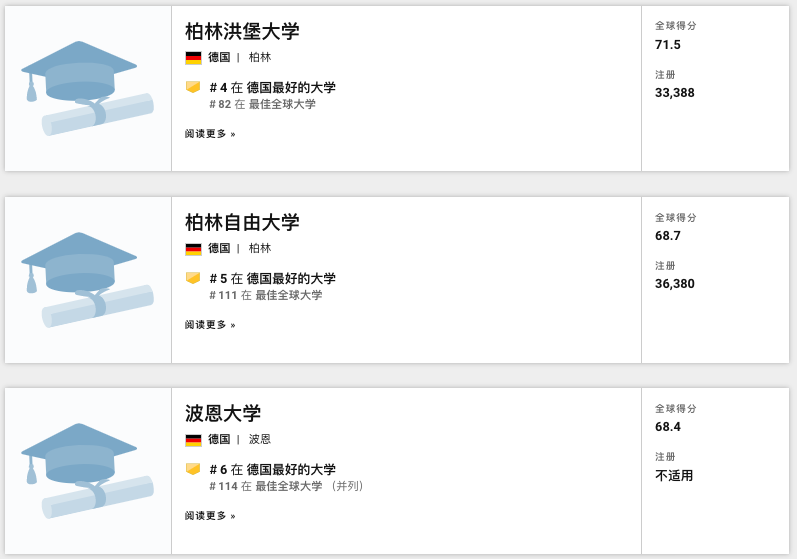Click 阅读更多 under 柏林自由大学
The image size is (797, 559).
210,325
